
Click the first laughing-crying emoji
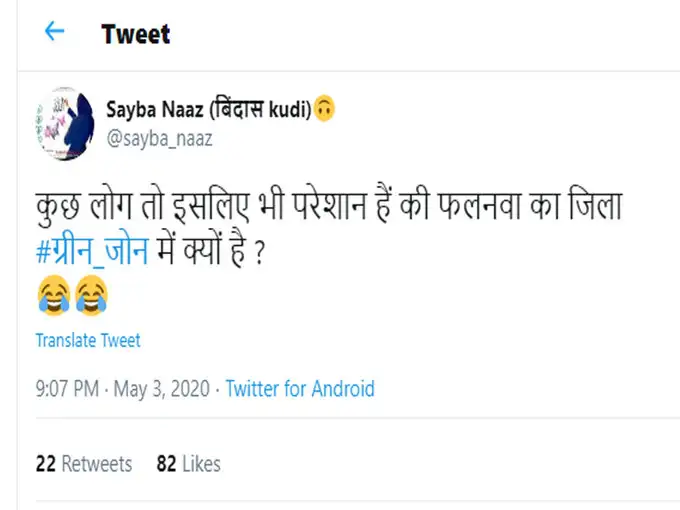click(x=53, y=295)
